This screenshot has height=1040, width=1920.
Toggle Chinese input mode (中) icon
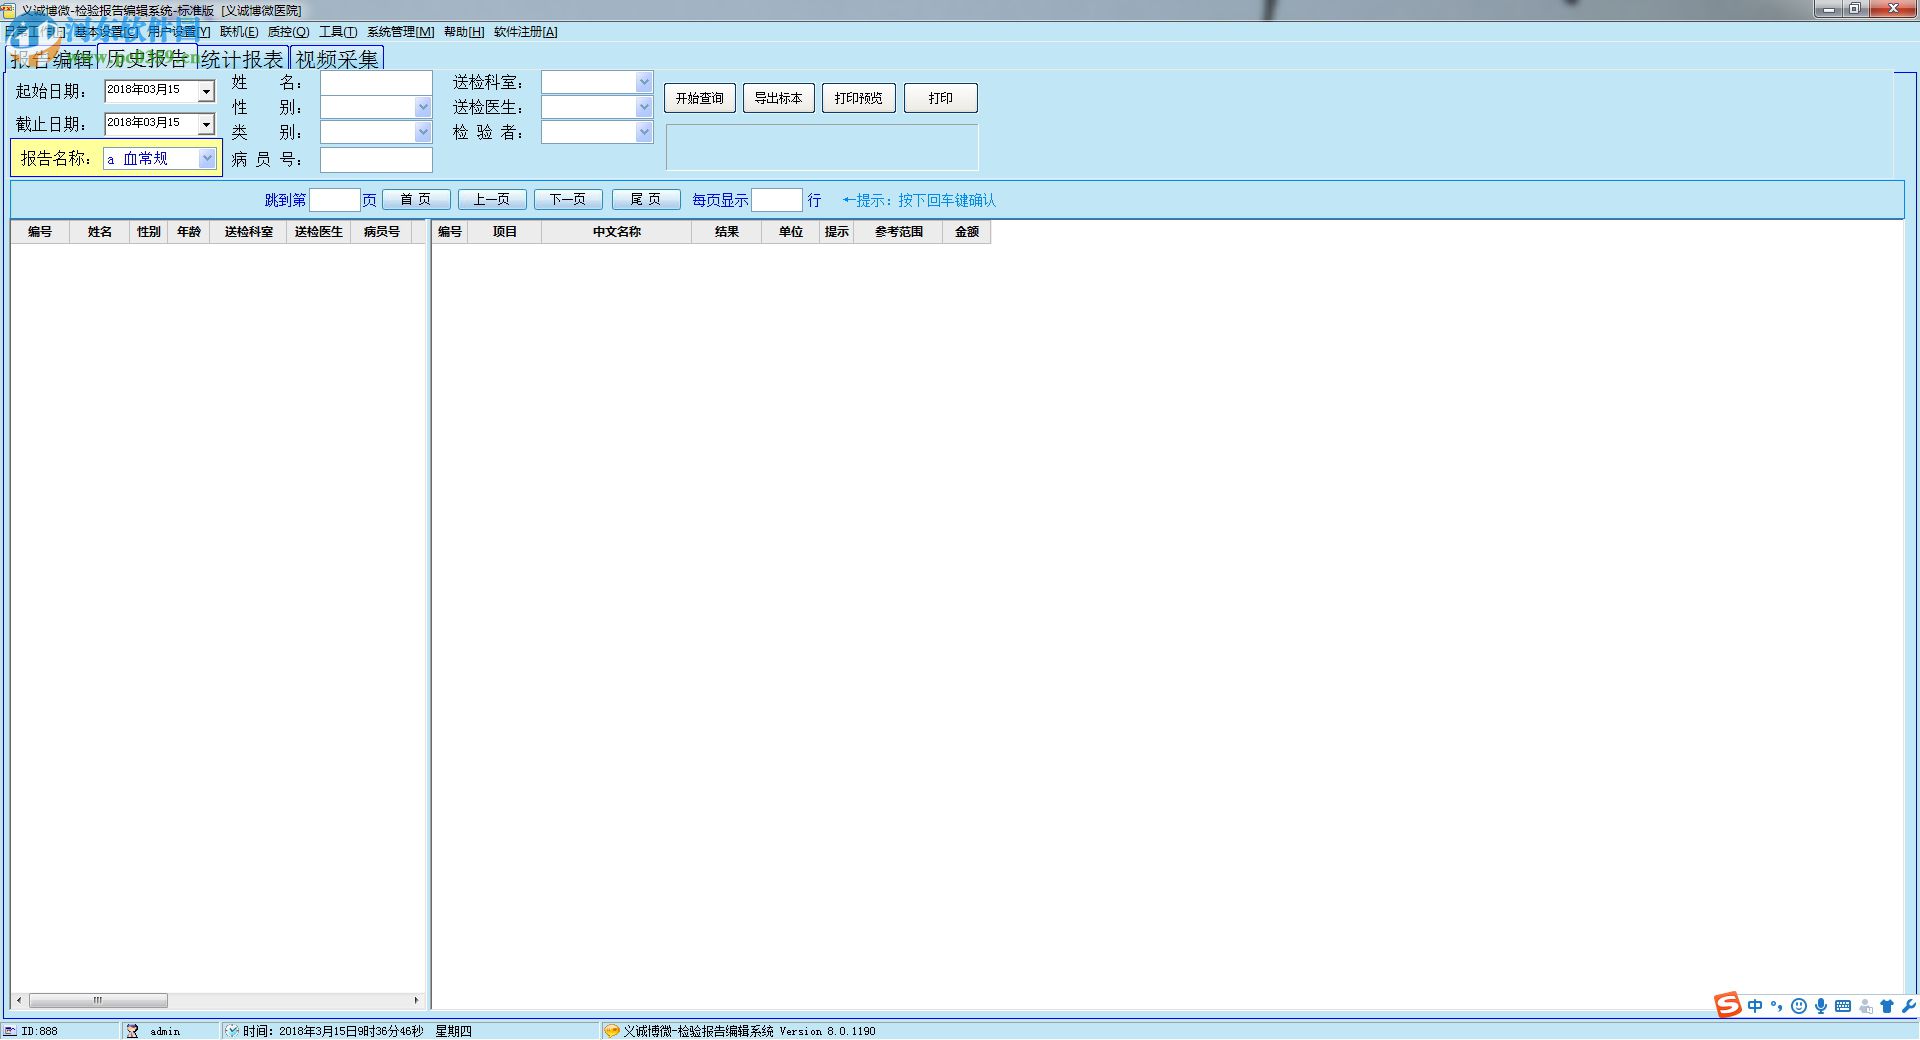1755,1006
